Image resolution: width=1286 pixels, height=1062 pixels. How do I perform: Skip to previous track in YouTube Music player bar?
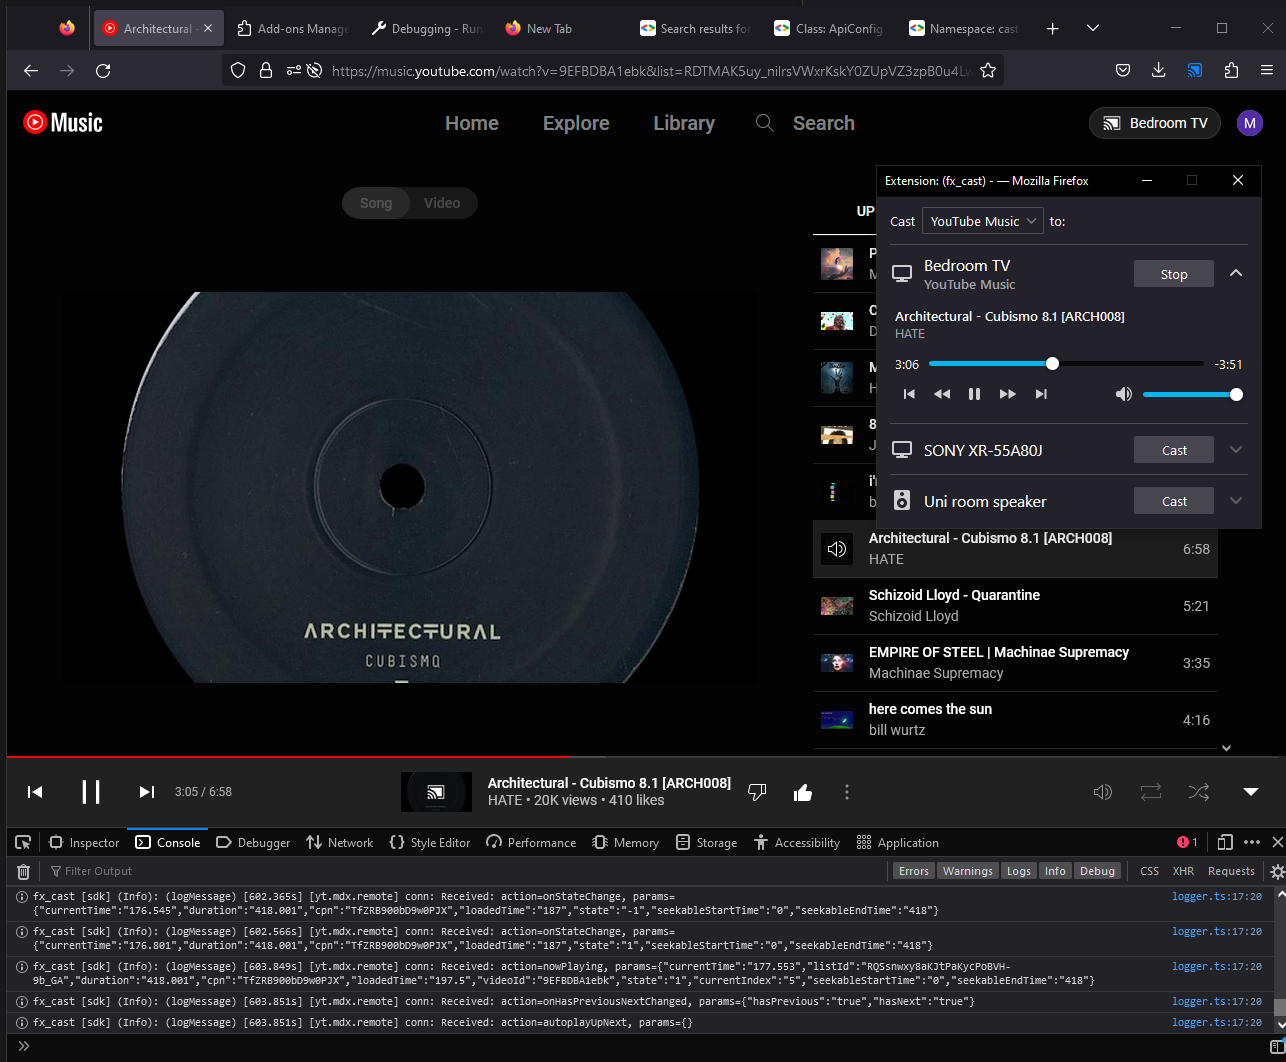pyautogui.click(x=35, y=792)
